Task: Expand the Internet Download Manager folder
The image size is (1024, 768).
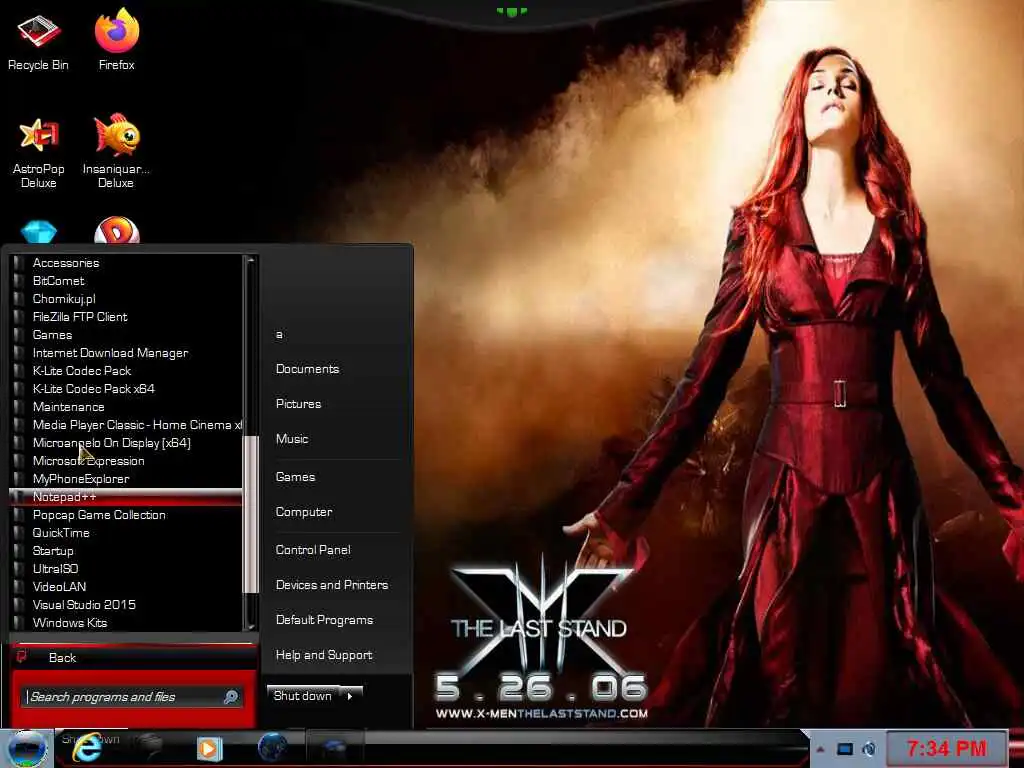Action: pyautogui.click(x=125, y=353)
